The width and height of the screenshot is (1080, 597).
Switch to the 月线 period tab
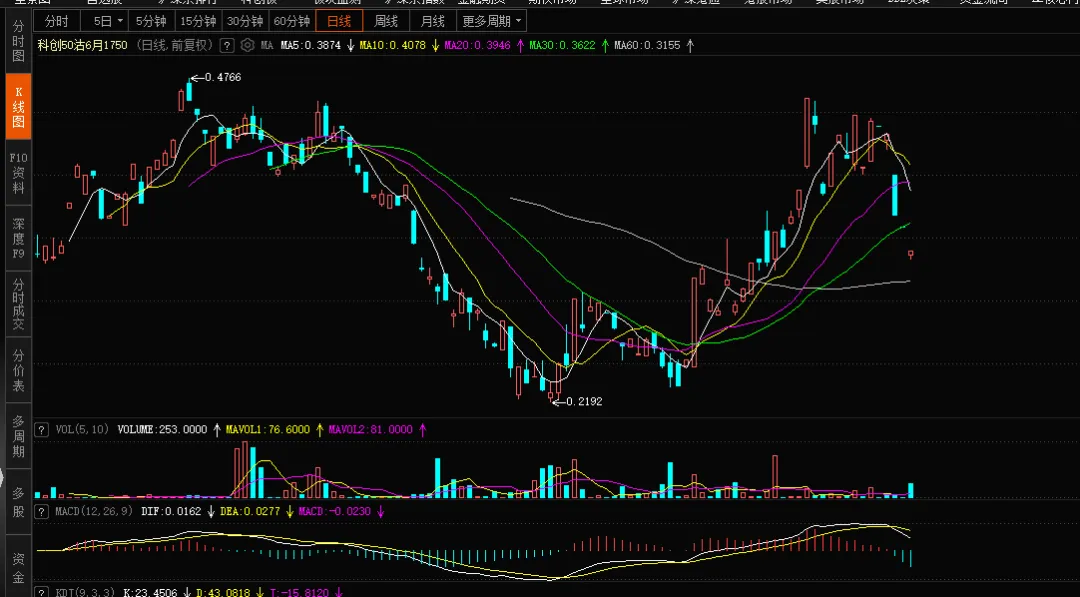pyautogui.click(x=433, y=21)
